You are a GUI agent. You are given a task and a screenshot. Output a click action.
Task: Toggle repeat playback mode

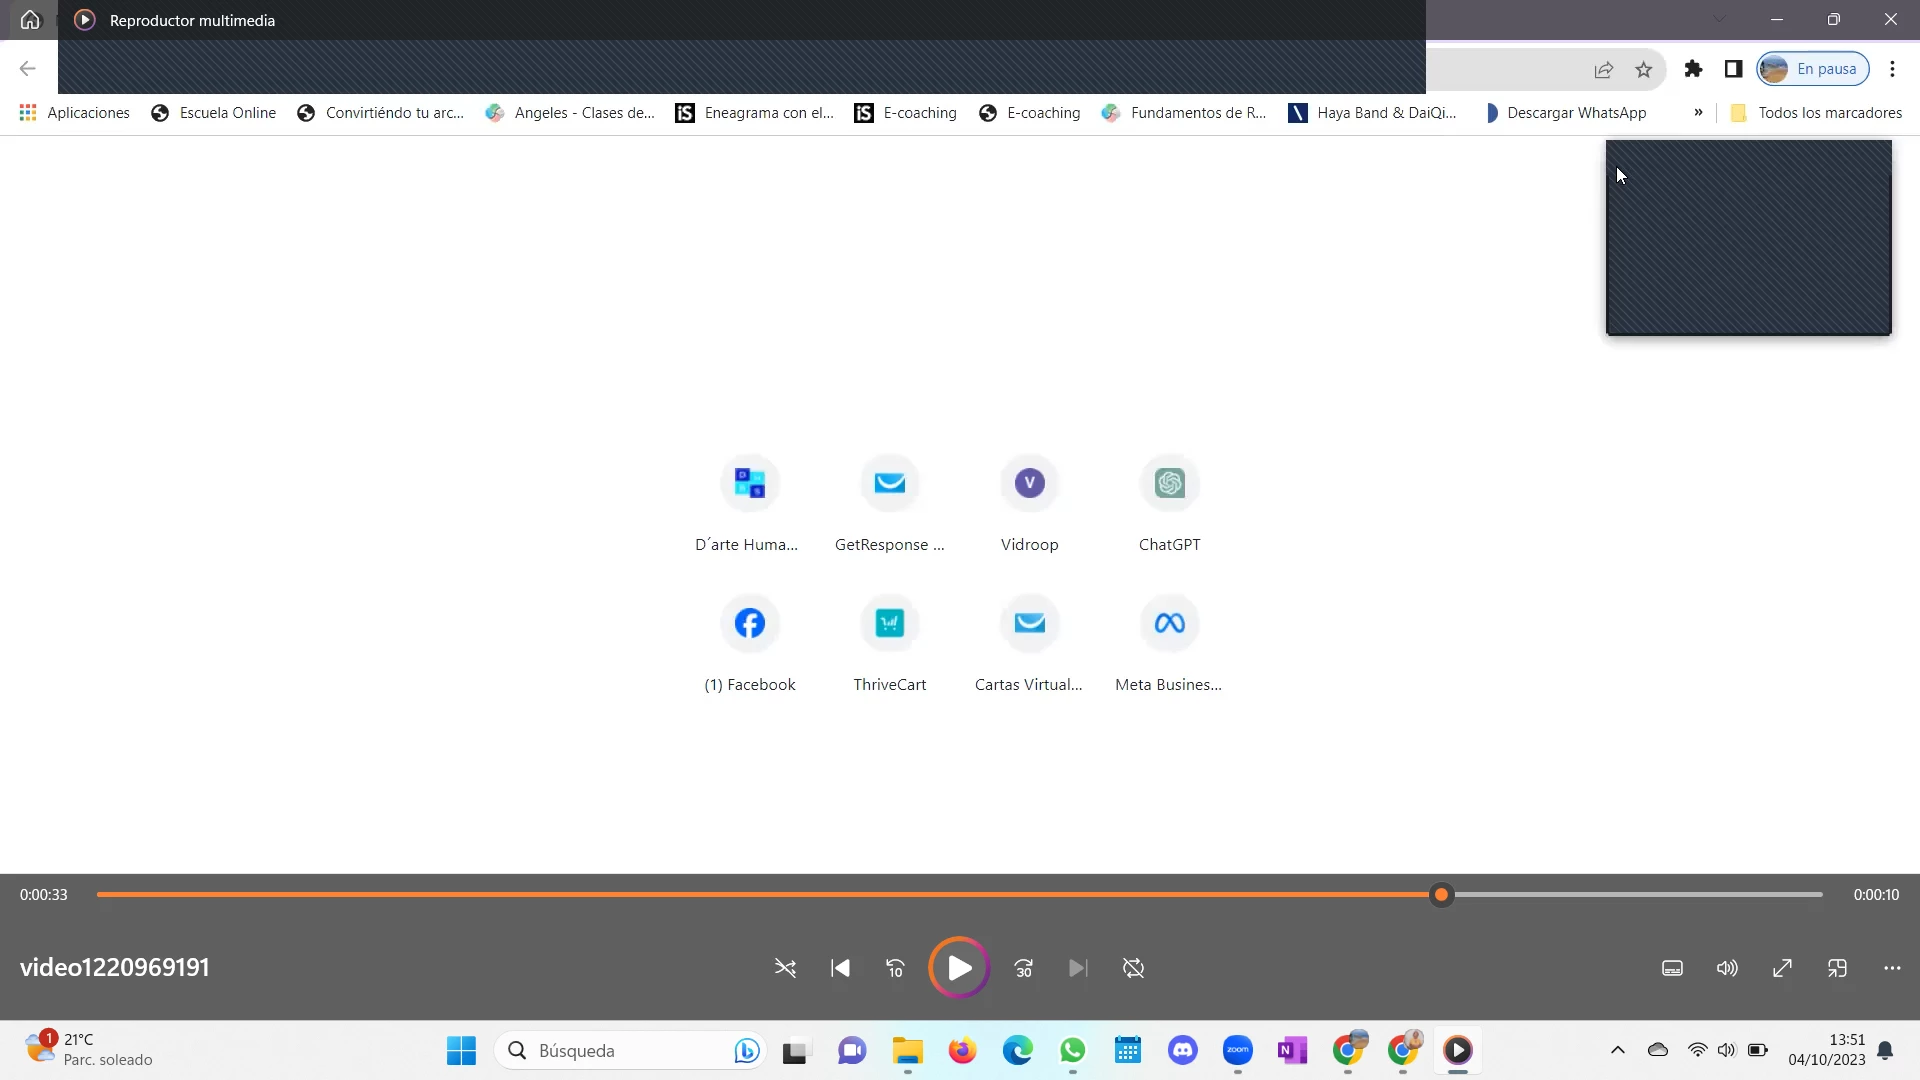click(1133, 968)
